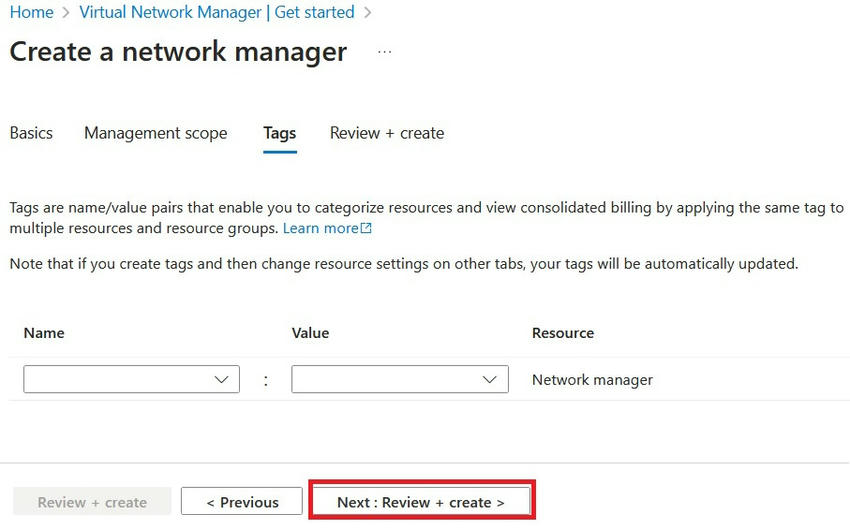Expand the tag Name dropdown
Screen dimensions: 850x529
[131, 379]
